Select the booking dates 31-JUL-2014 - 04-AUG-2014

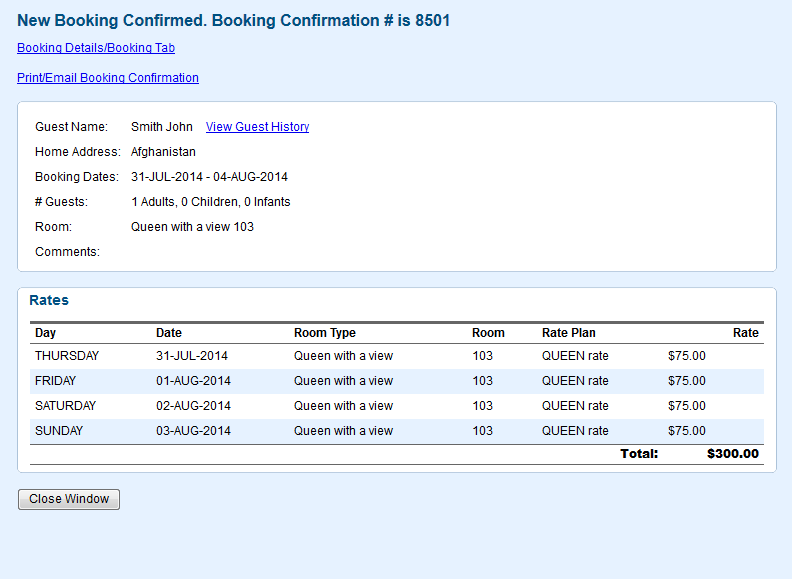tap(209, 177)
